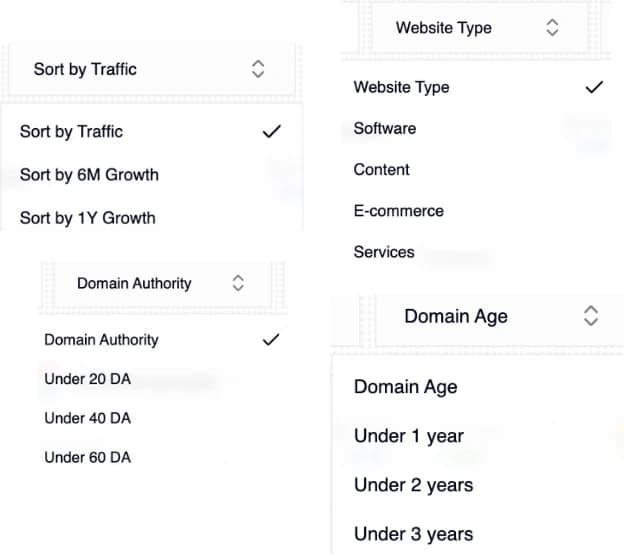This screenshot has width=624, height=558.
Task: Click the Domain Age chevron arrows icon
Action: coord(590,316)
